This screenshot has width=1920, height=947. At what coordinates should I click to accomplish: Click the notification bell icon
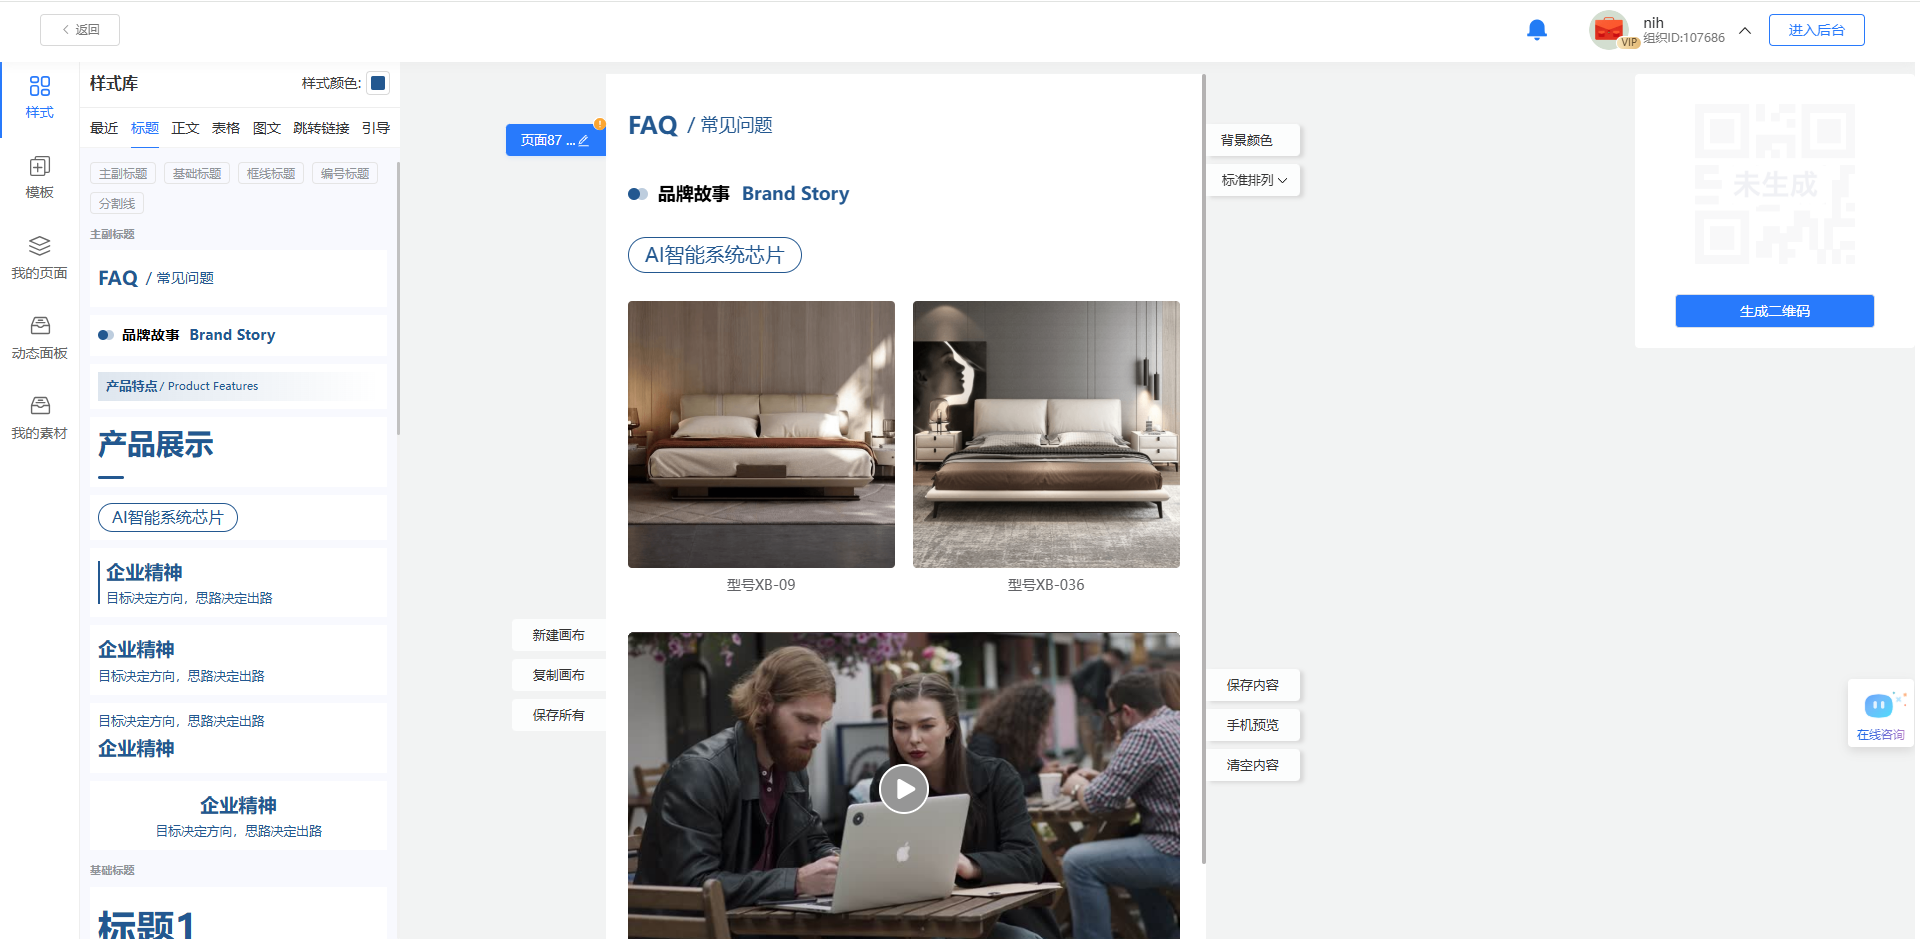click(x=1536, y=30)
